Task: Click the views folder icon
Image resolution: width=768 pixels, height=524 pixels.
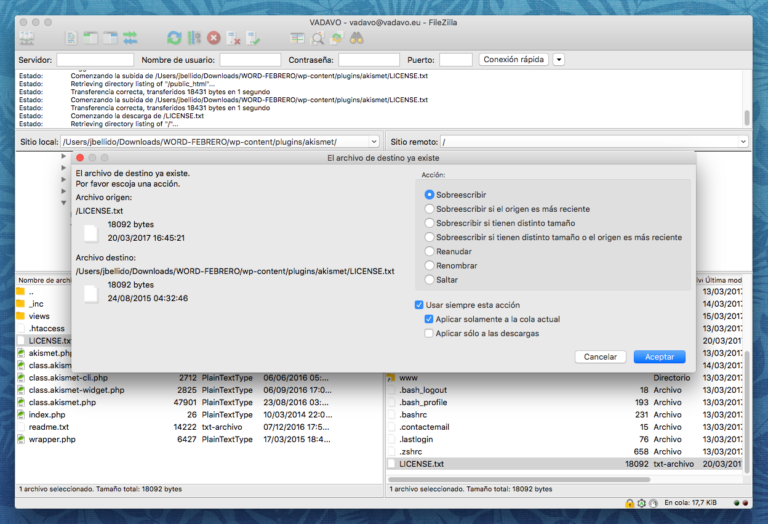Action: (x=21, y=316)
